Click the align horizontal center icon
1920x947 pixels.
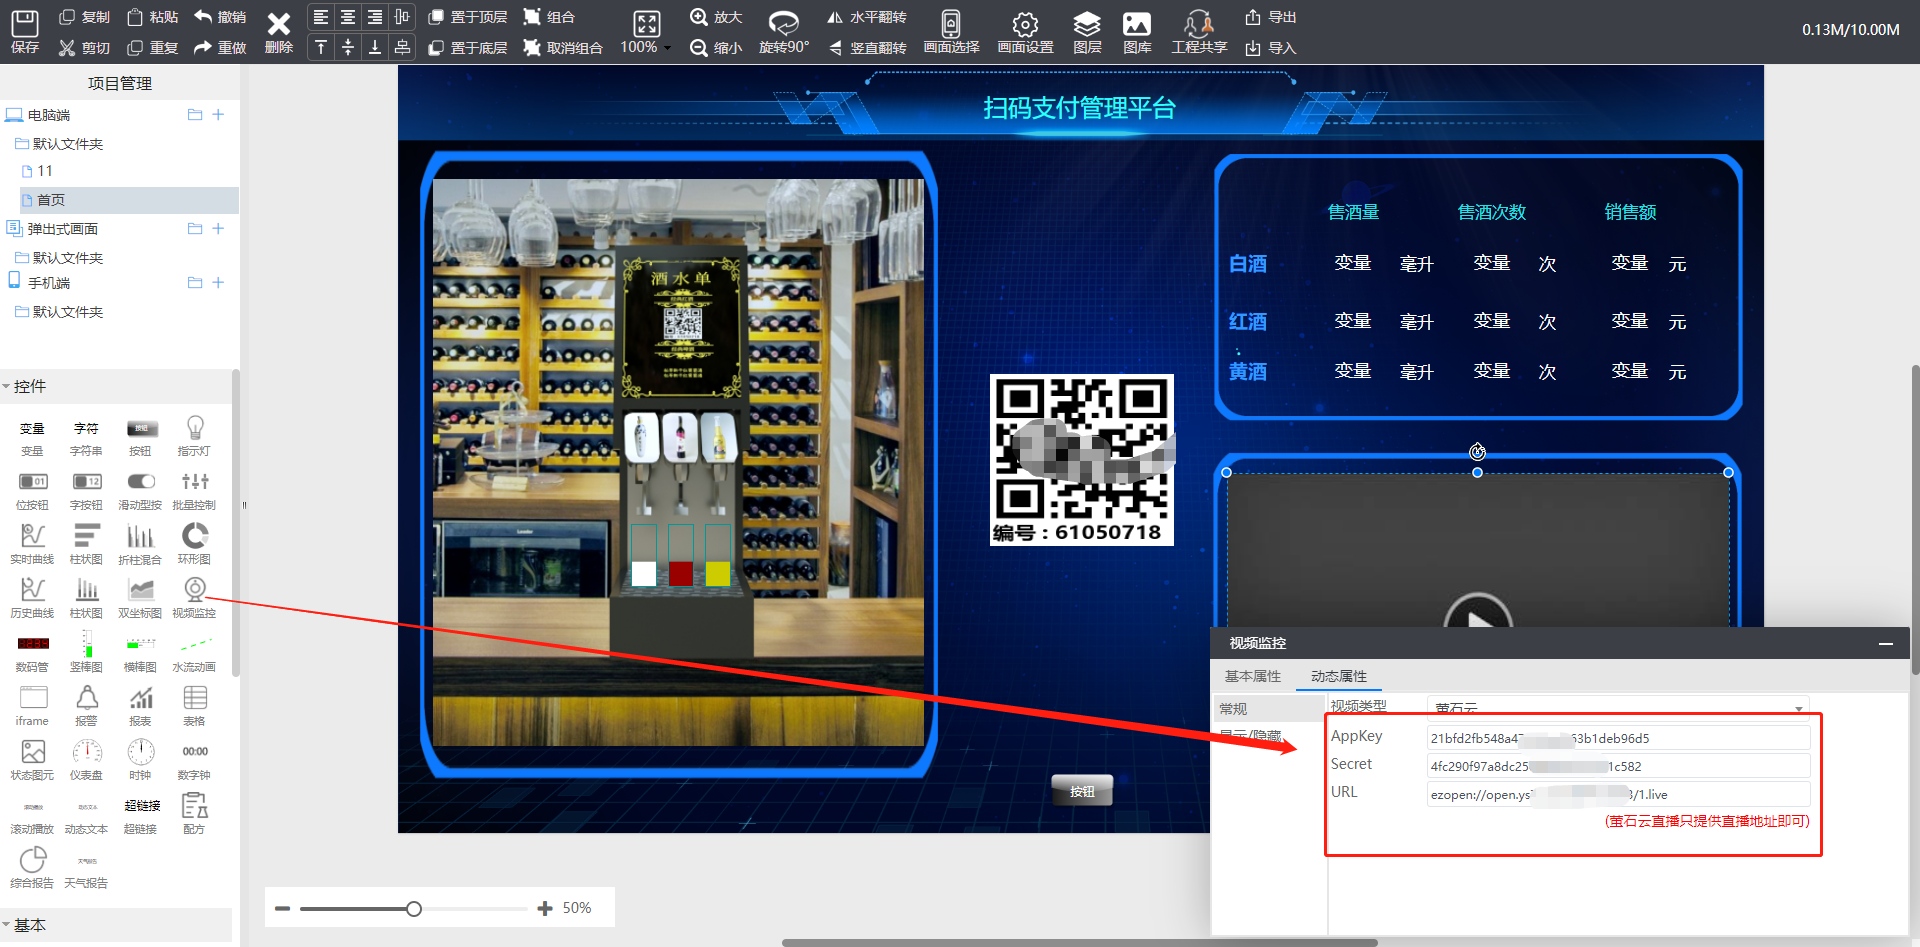tap(347, 17)
